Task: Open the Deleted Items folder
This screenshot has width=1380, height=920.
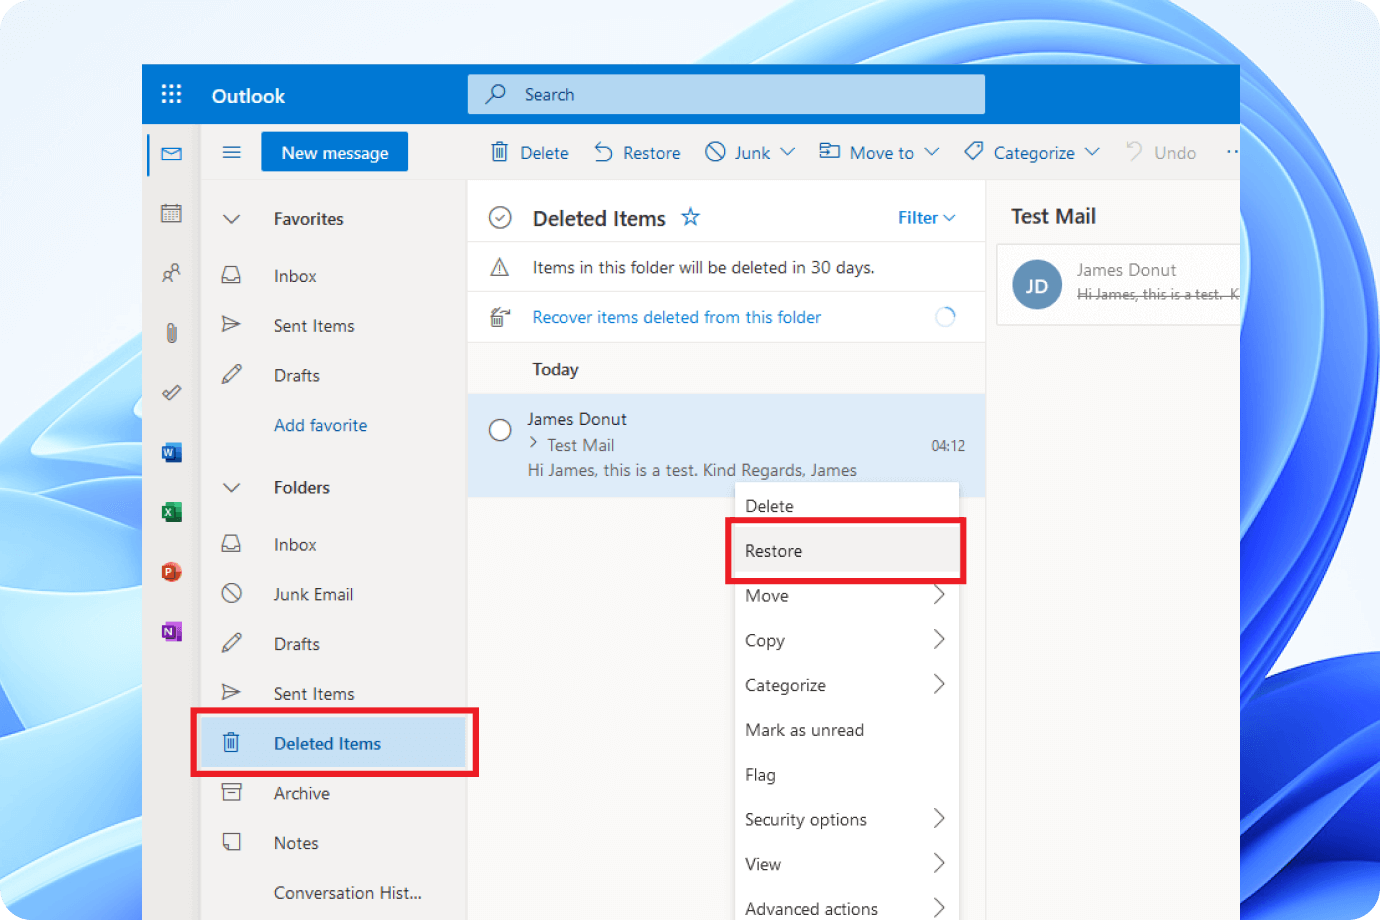Action: coord(334,743)
